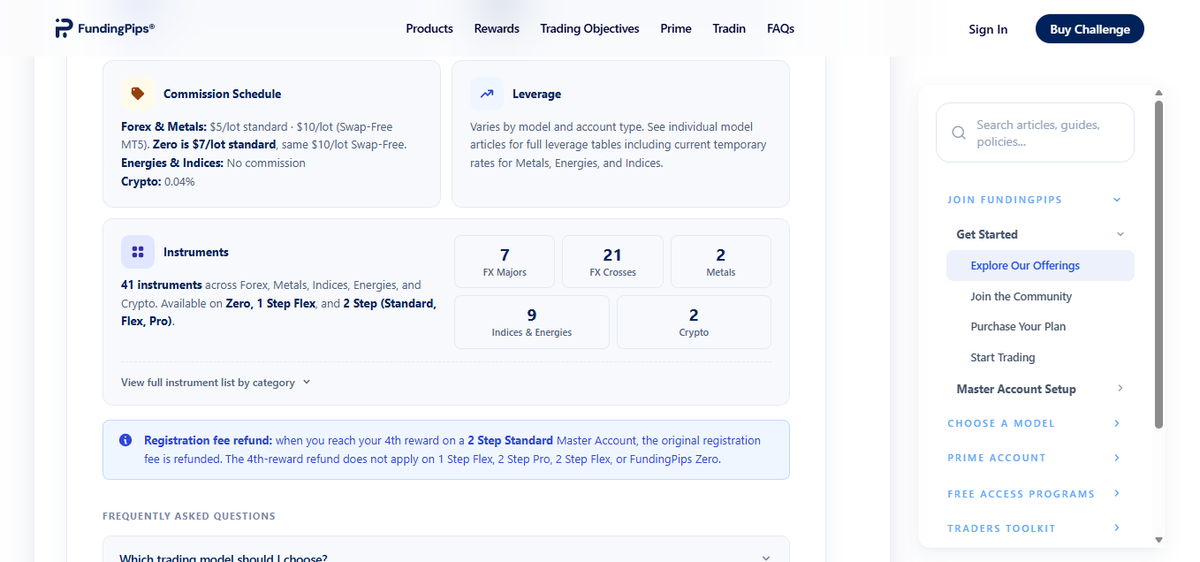Click the Leverage trend arrow icon

coord(487,94)
